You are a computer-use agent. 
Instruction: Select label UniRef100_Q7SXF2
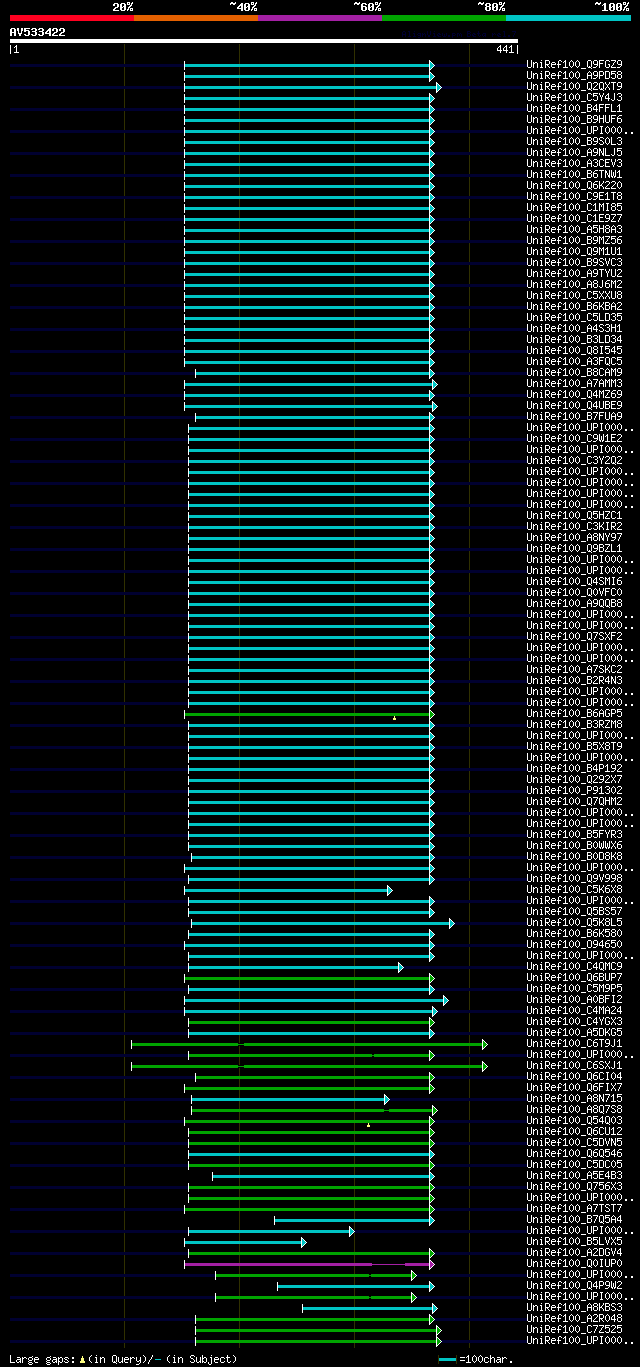574,636
